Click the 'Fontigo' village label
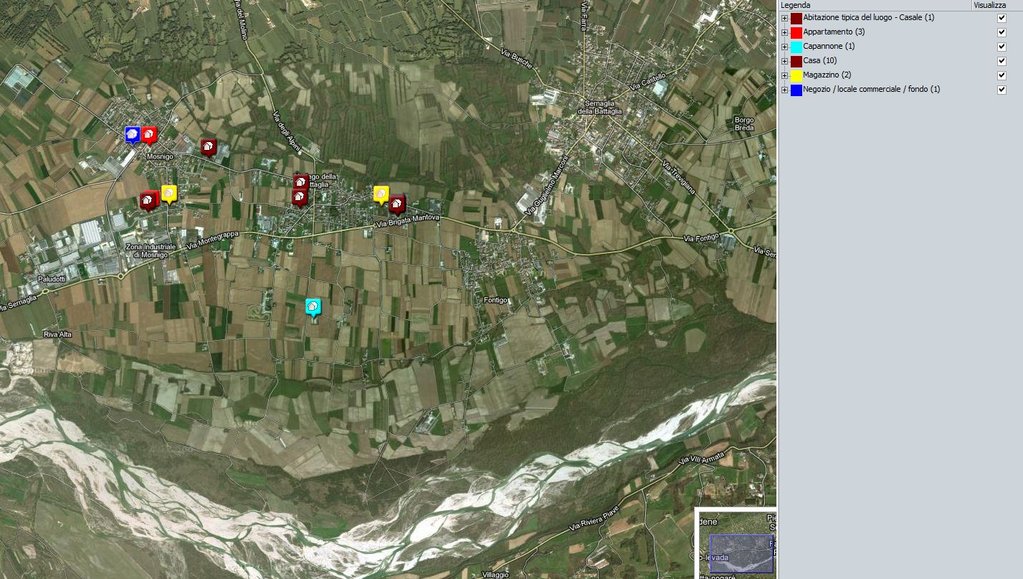 click(x=496, y=300)
